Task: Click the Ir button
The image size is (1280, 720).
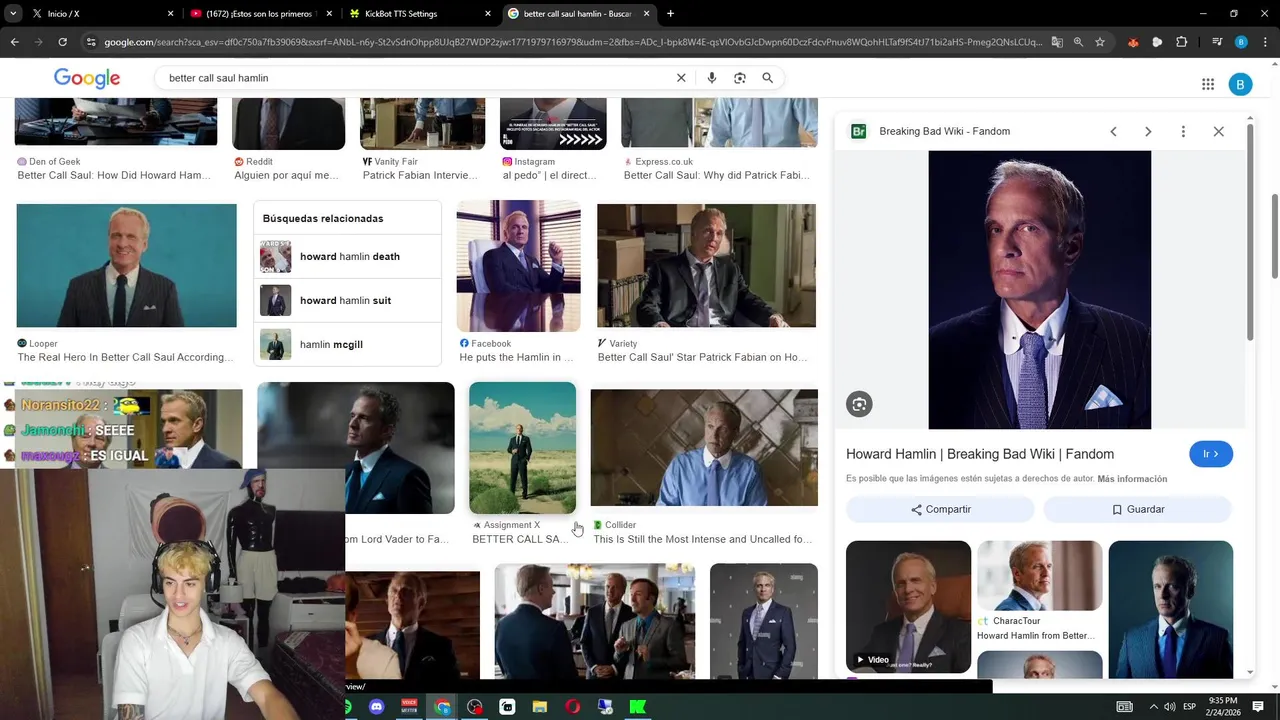Action: click(1211, 454)
